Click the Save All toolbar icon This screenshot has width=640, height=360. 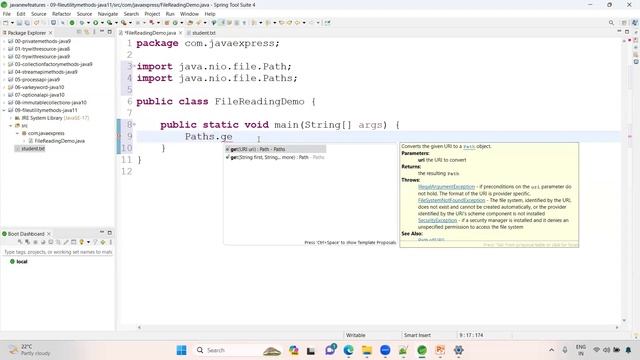27,23
